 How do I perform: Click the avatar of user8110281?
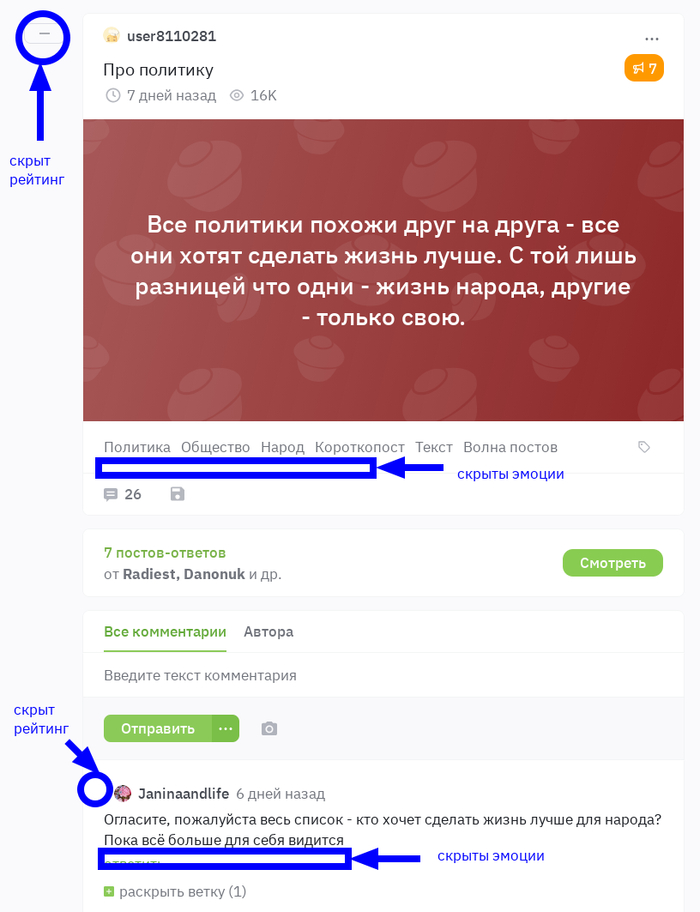[112, 35]
